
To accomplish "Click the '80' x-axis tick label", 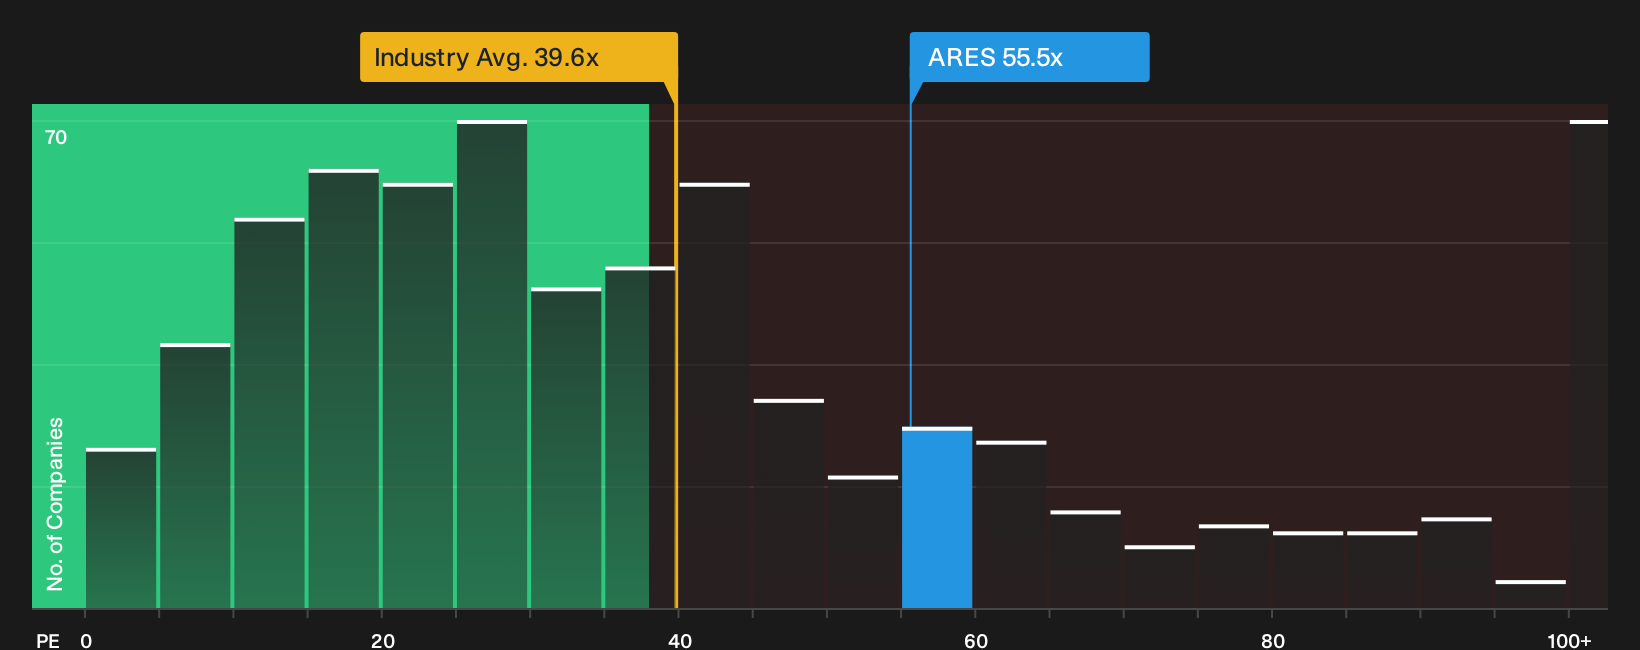I will (x=1273, y=640).
